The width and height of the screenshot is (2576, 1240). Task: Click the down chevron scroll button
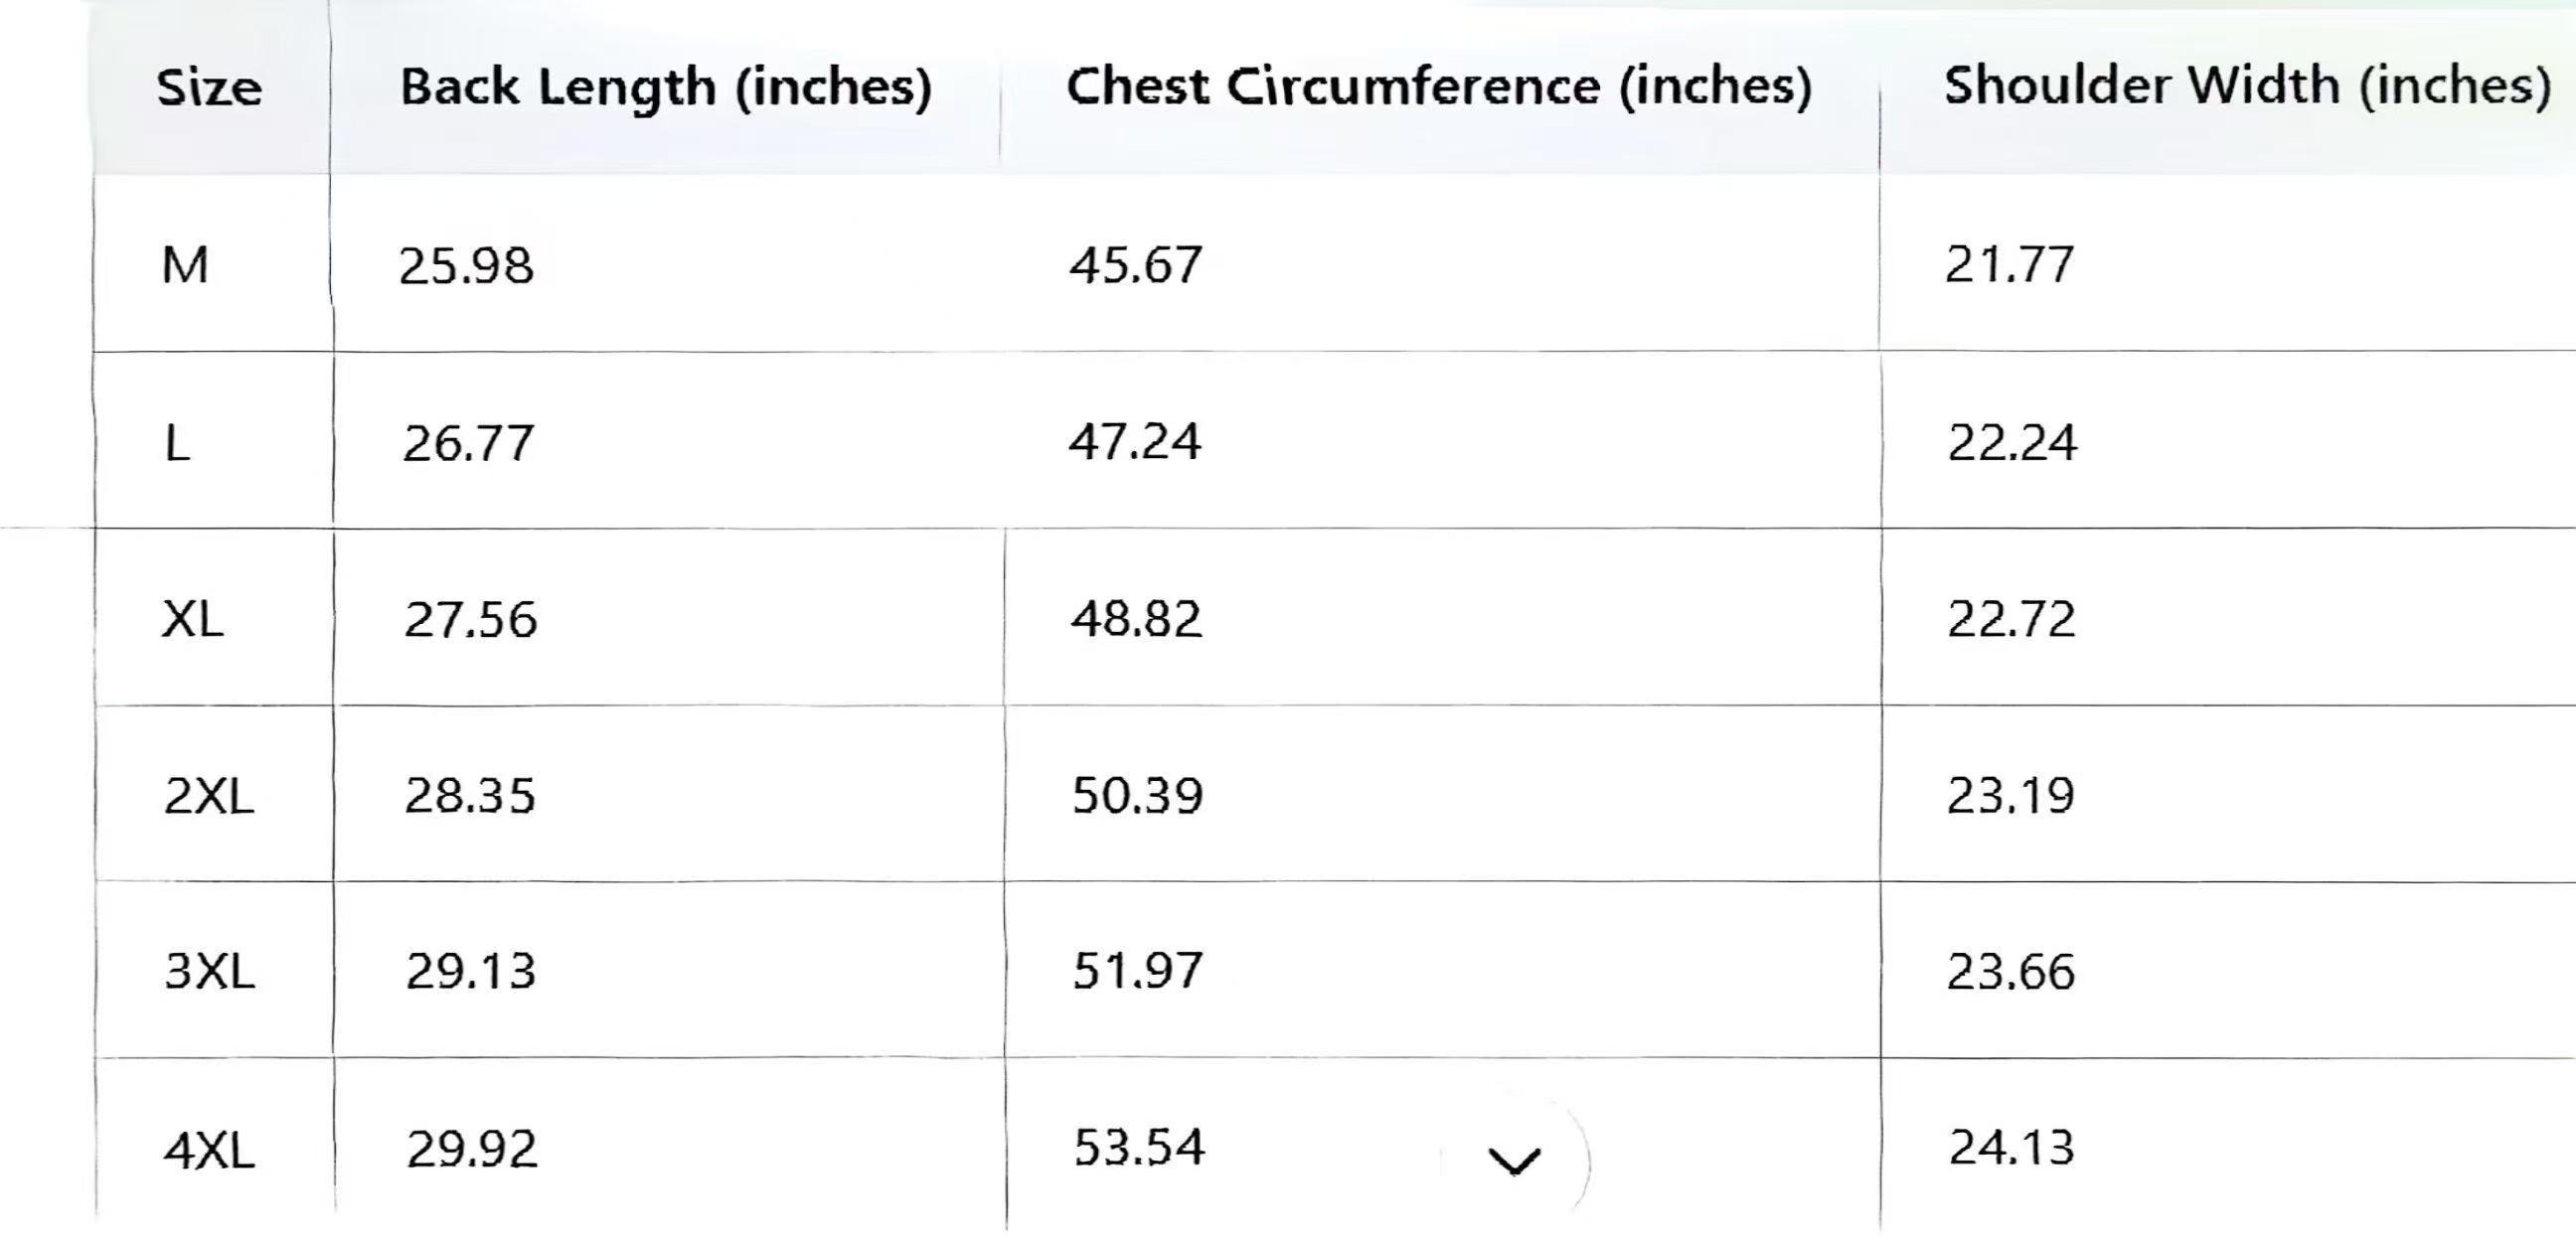(x=1514, y=1161)
